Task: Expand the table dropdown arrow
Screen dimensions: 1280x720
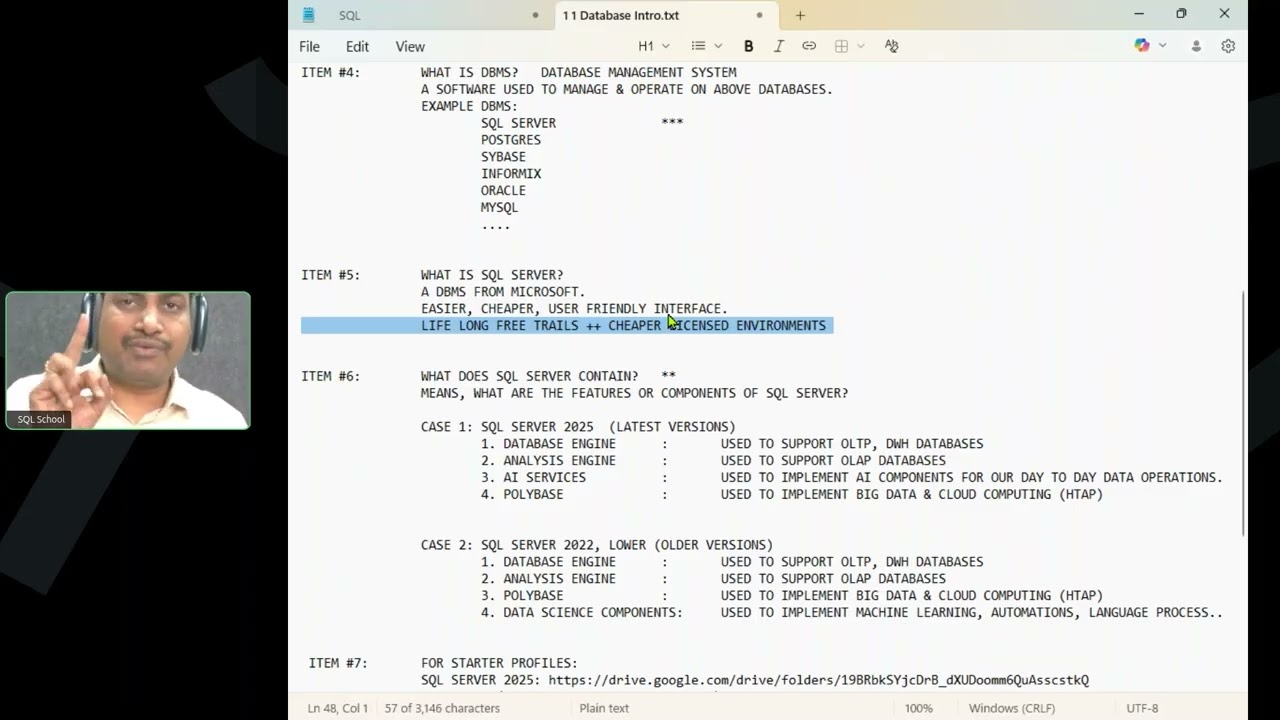Action: tap(860, 46)
